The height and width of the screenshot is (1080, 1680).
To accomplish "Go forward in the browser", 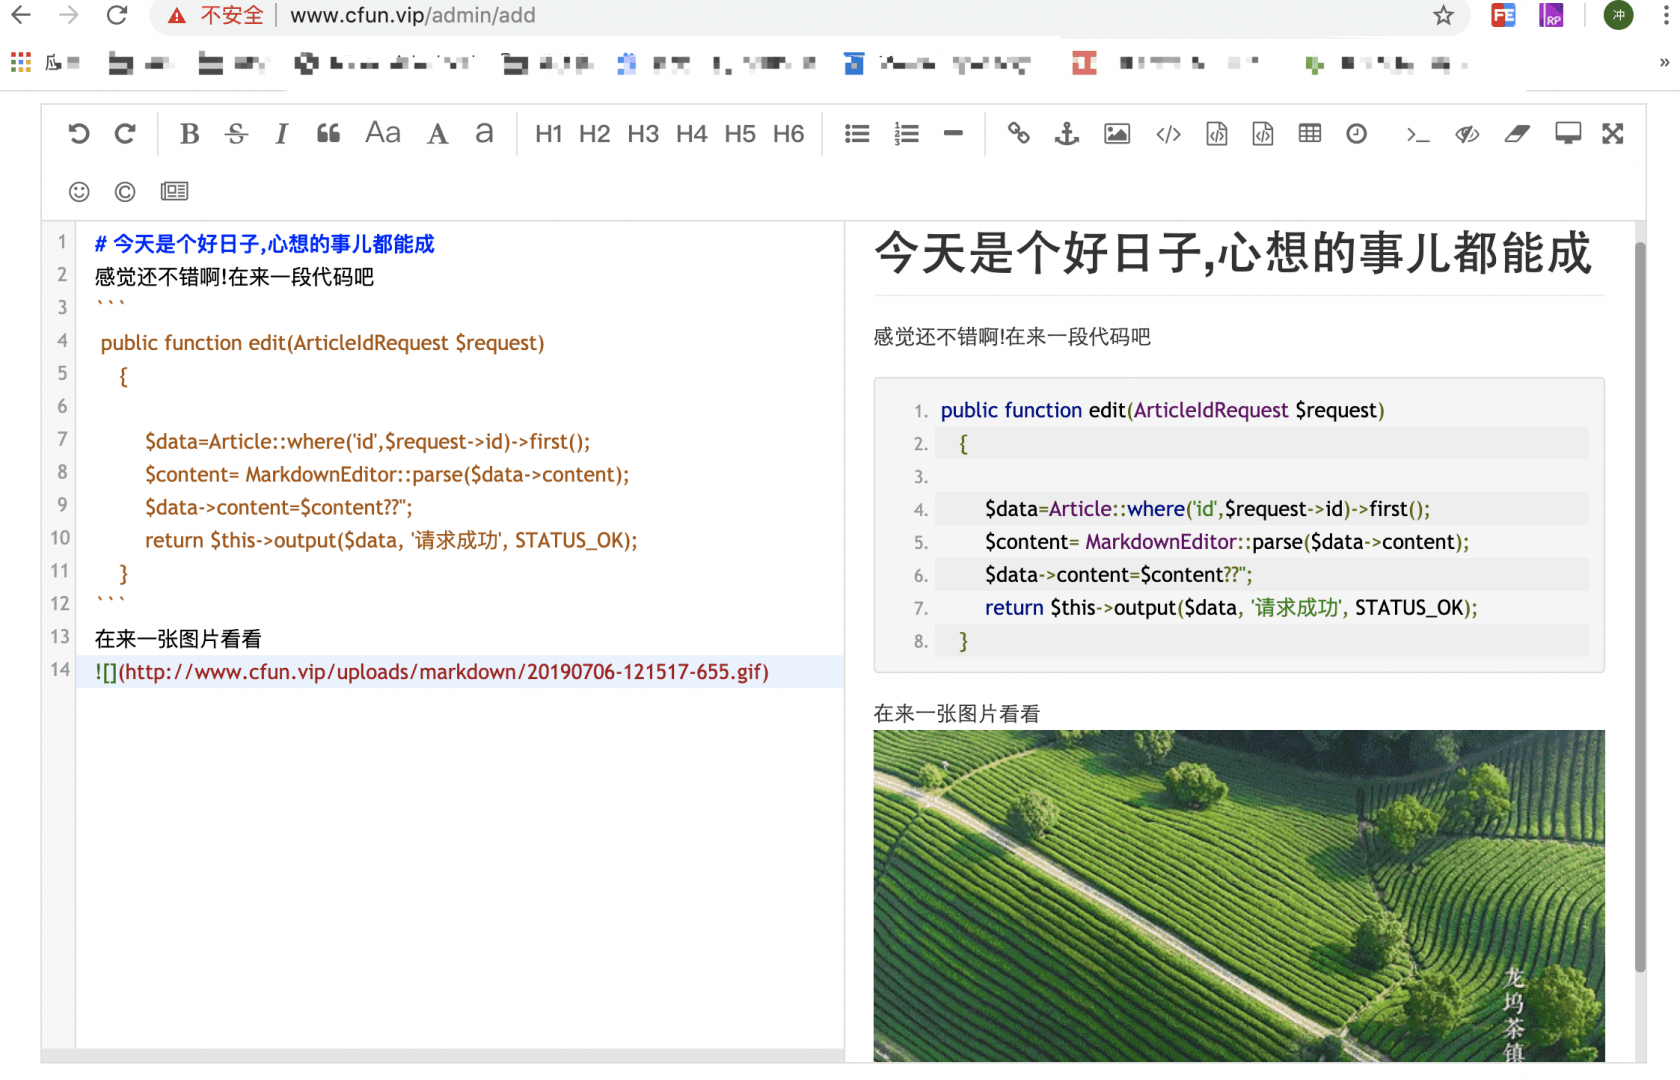I will (x=69, y=15).
